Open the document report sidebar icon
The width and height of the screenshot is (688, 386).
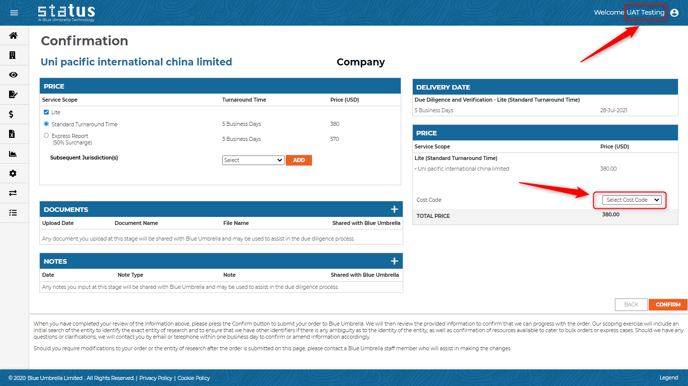point(12,134)
